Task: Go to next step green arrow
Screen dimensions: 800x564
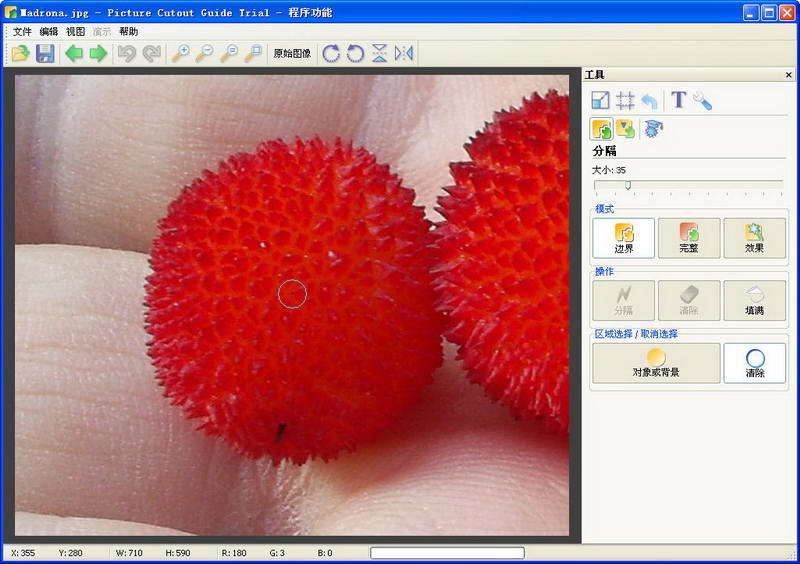Action: pos(98,53)
